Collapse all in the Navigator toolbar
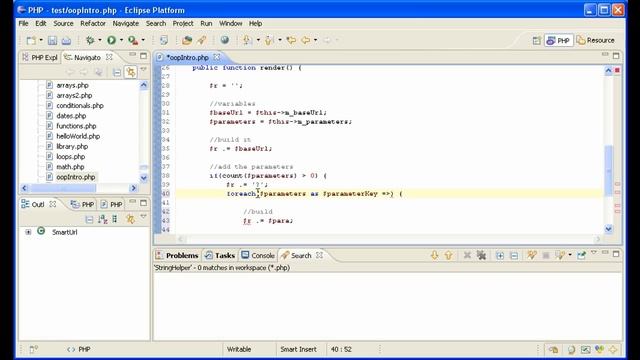 (x=117, y=73)
